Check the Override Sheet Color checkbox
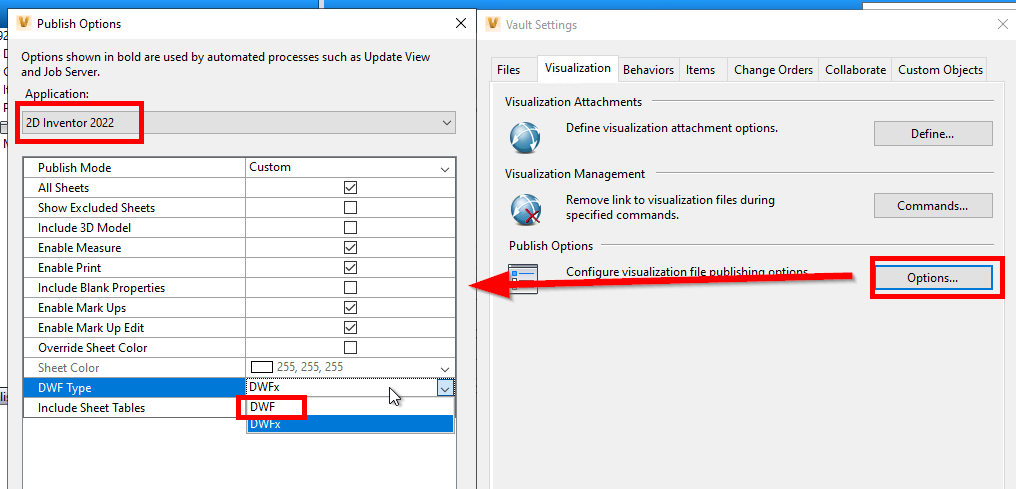Viewport: 1016px width, 489px height. click(x=351, y=348)
